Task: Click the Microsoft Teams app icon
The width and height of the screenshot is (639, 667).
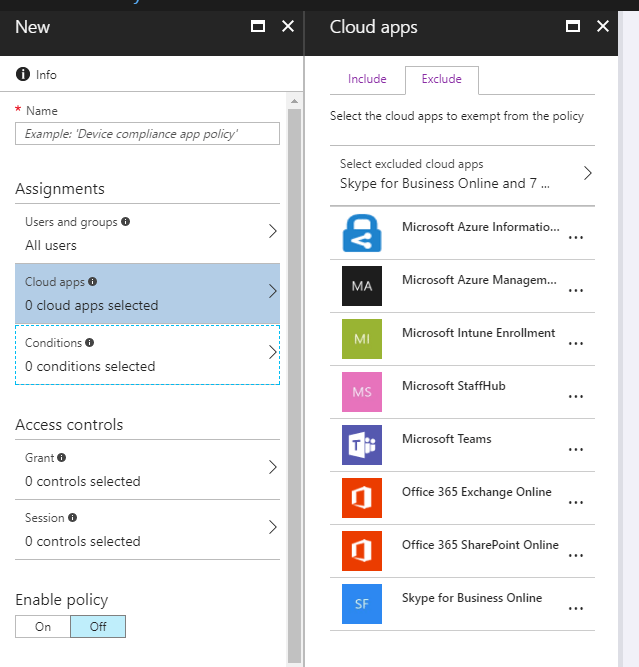Action: point(362,445)
